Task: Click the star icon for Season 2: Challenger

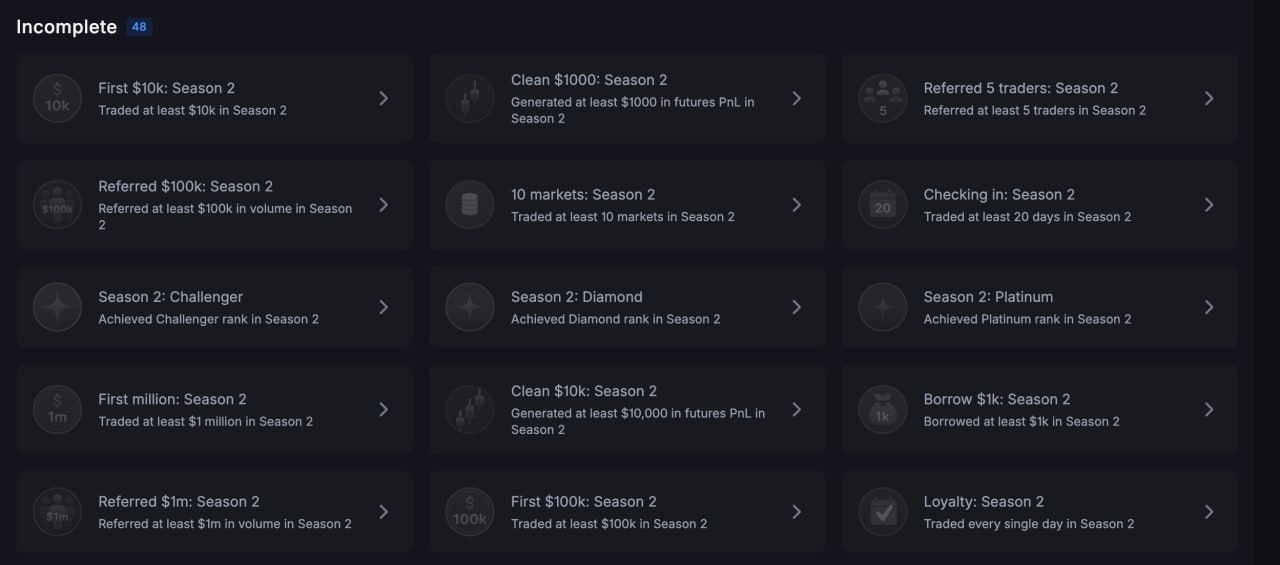Action: [x=57, y=307]
